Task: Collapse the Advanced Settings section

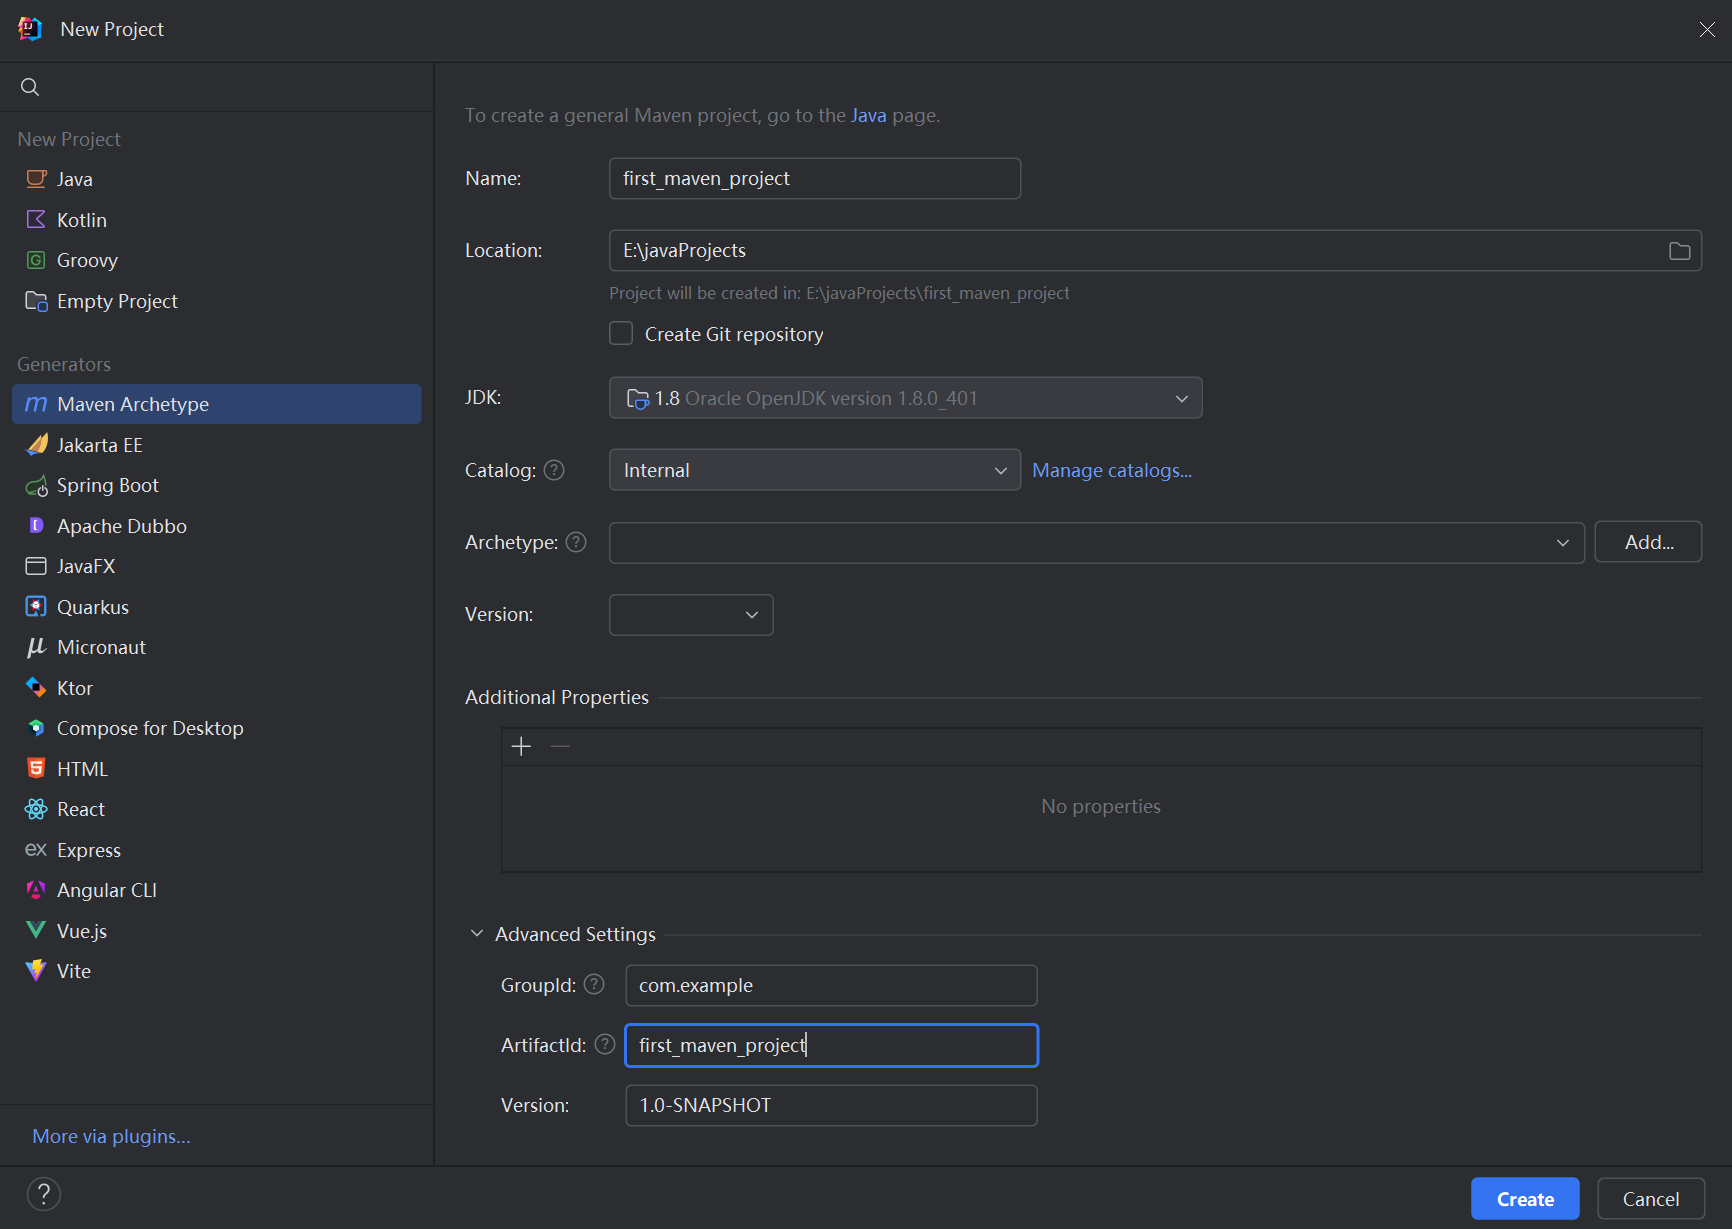Action: coord(477,933)
